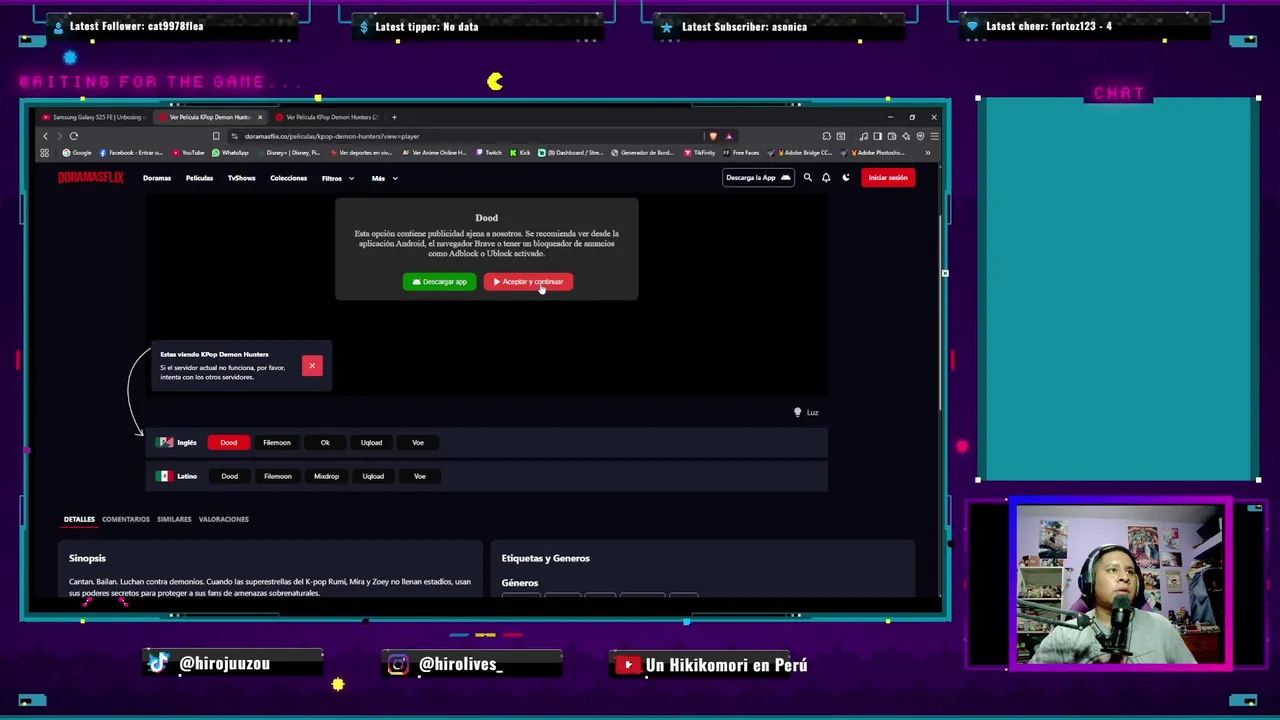Switch to the Samsung Galaxy S25 FE tab
Image resolution: width=1280 pixels, height=720 pixels.
[92, 117]
